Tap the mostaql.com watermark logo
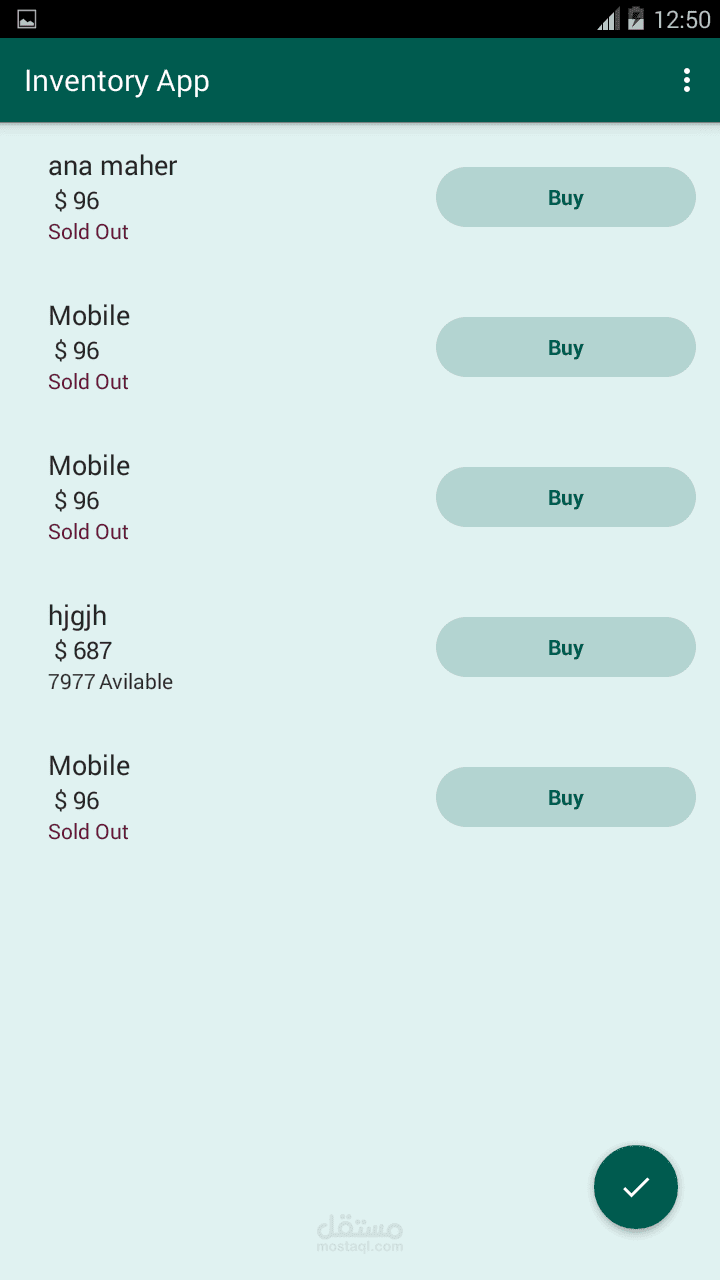Screen dimensions: 720x1280 [359, 1234]
